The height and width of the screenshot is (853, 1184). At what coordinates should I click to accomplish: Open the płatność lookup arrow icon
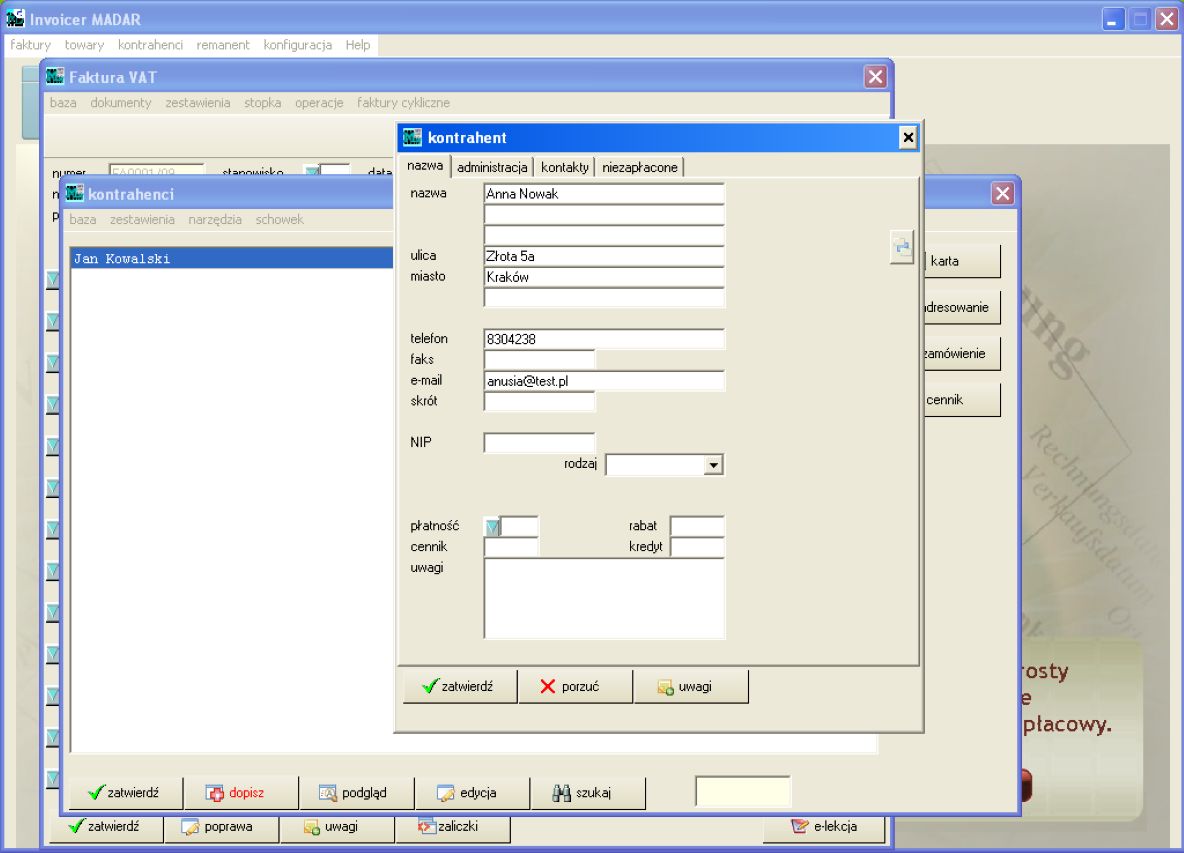click(492, 526)
